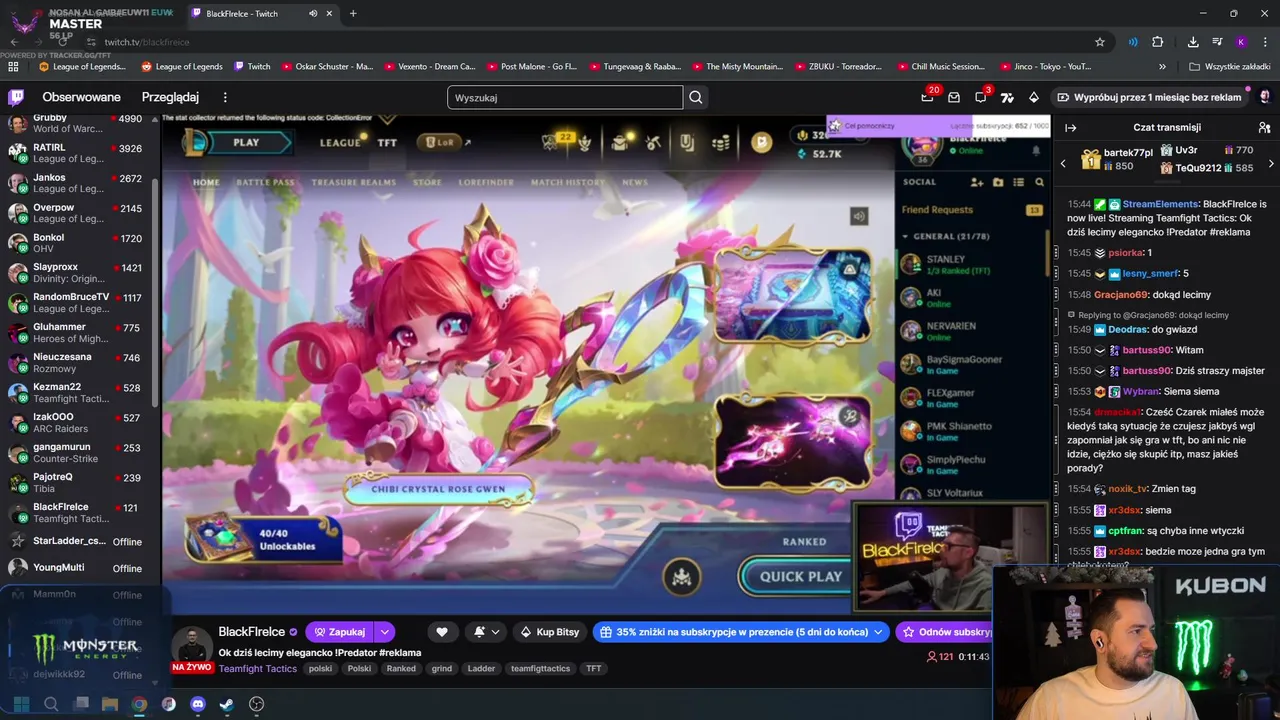Click the noxik_tv username in chat
This screenshot has height=720, width=1280.
click(x=1128, y=489)
